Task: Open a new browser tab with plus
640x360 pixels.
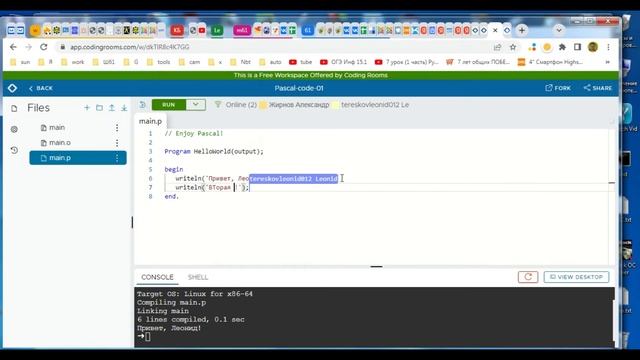Action: 522,30
